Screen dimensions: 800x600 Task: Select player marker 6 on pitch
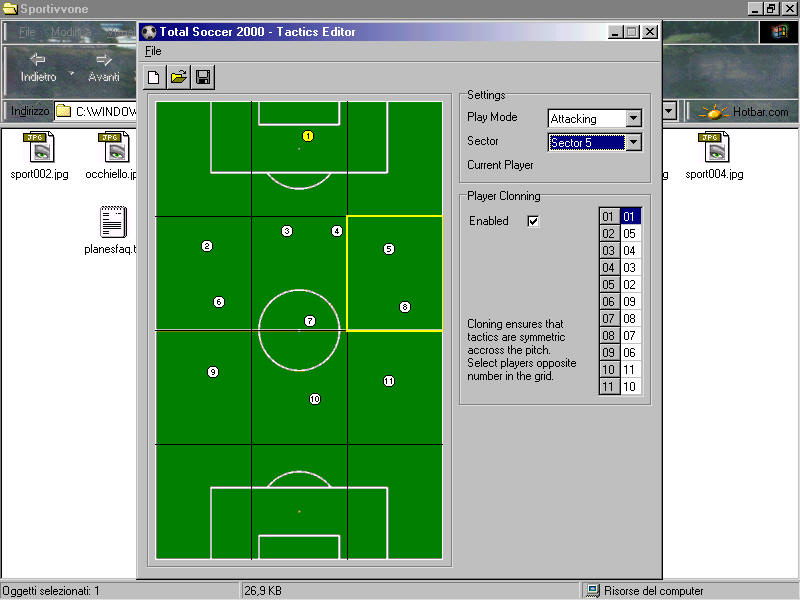click(219, 302)
